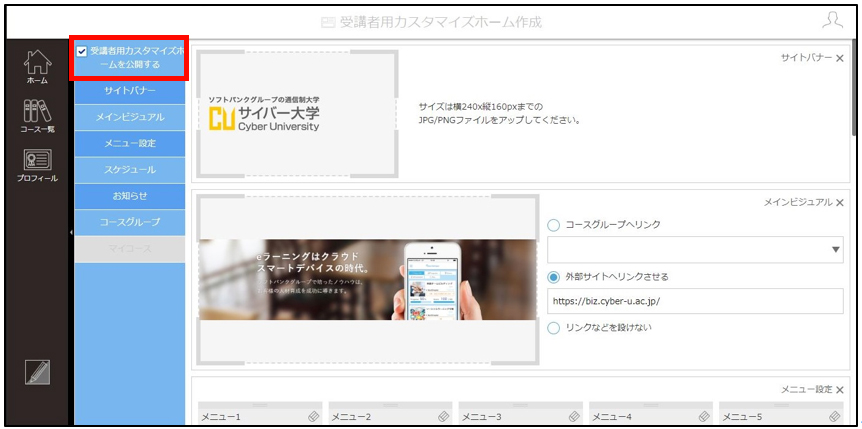The height and width of the screenshot is (429, 862).
Task: Open the Home icon in left sidebar
Action: [37, 67]
